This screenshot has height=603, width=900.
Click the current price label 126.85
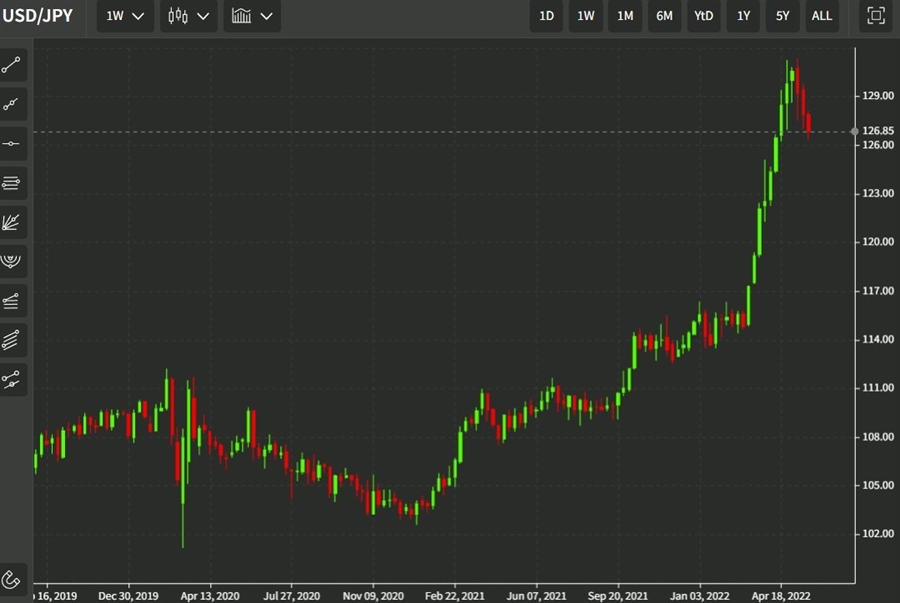coord(878,131)
